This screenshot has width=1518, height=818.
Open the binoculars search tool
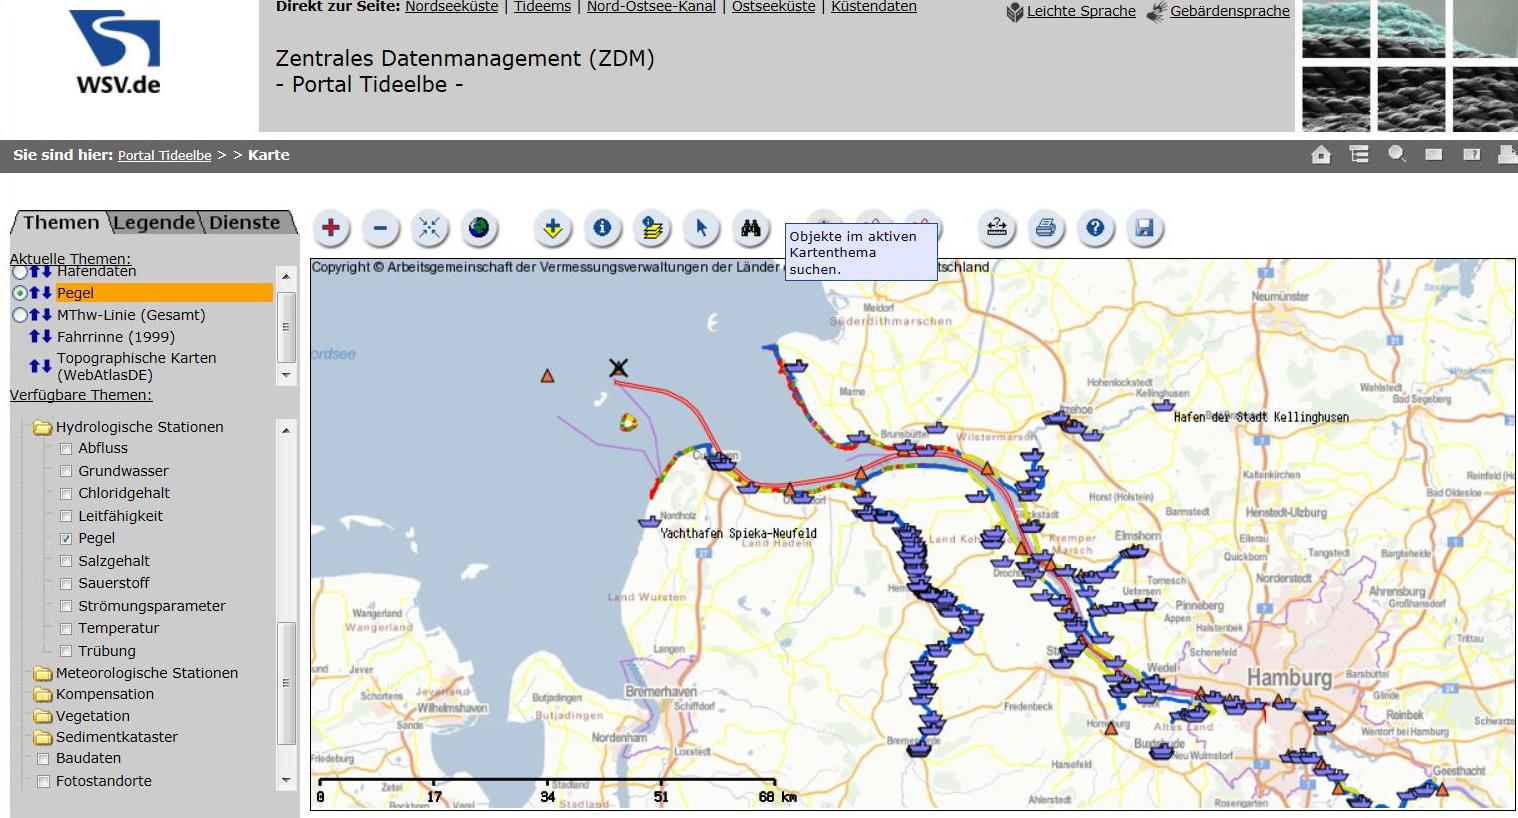tap(750, 229)
